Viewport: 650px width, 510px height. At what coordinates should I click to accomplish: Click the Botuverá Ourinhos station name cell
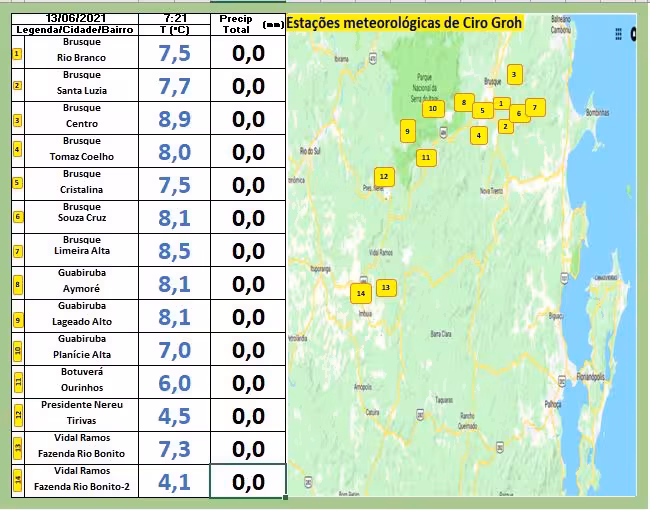[81, 382]
